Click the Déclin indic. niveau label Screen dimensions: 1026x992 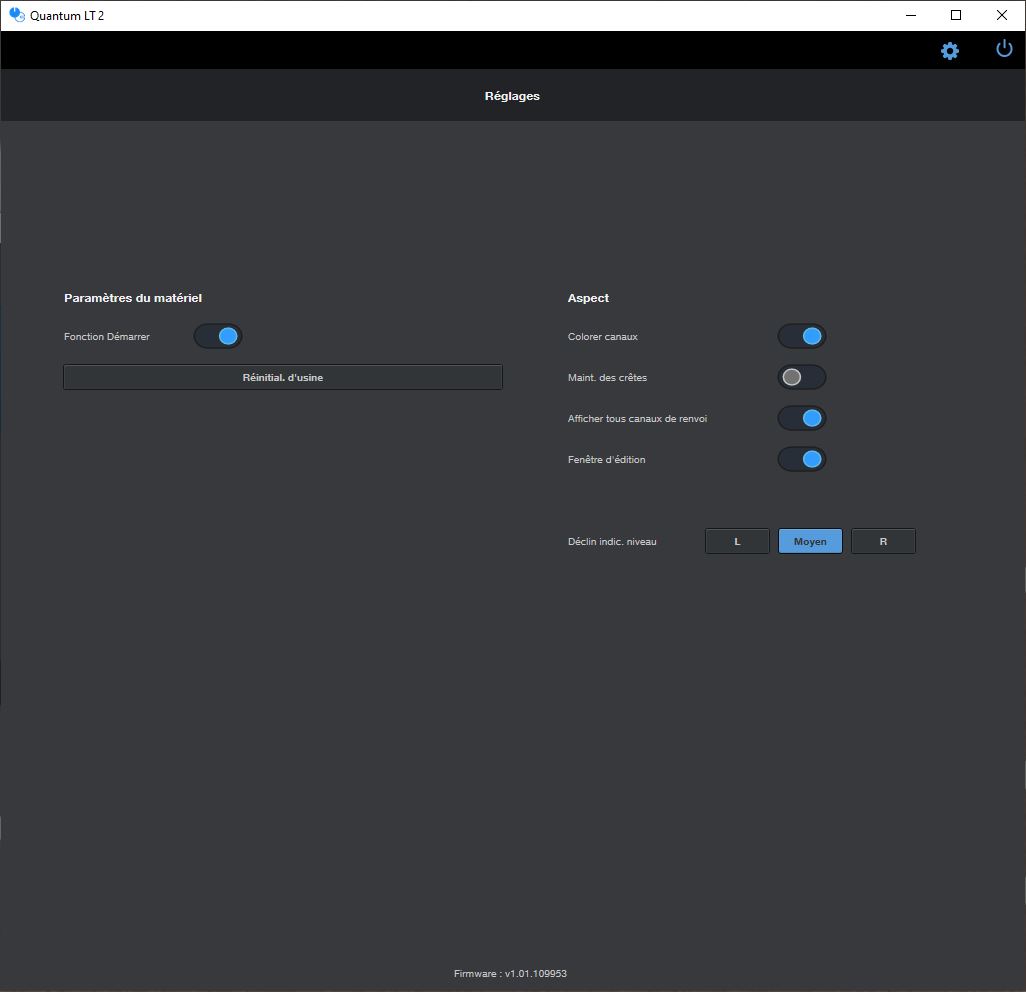[612, 542]
